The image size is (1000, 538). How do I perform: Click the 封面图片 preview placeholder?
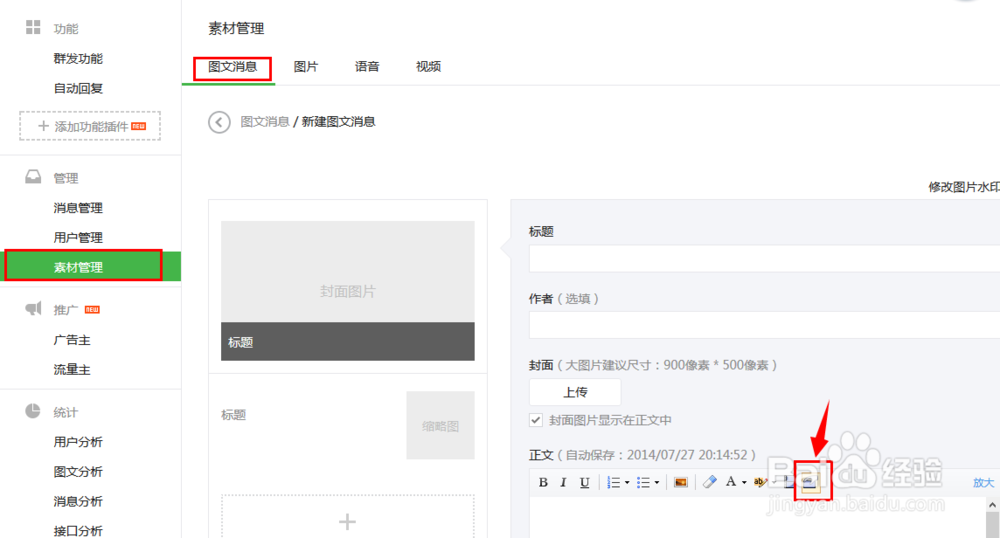348,272
